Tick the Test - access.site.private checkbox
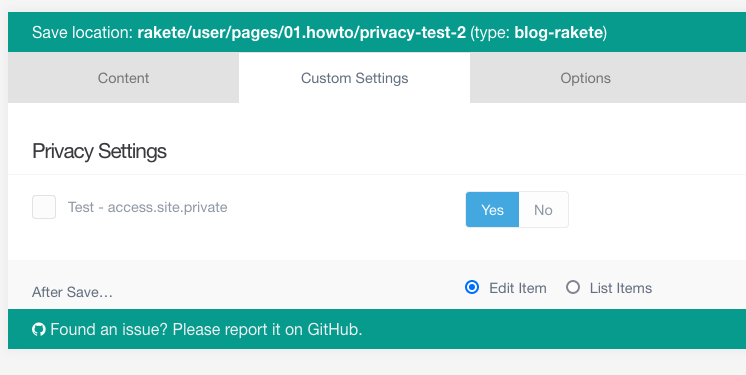Viewport: 746px width, 375px height. tap(44, 207)
